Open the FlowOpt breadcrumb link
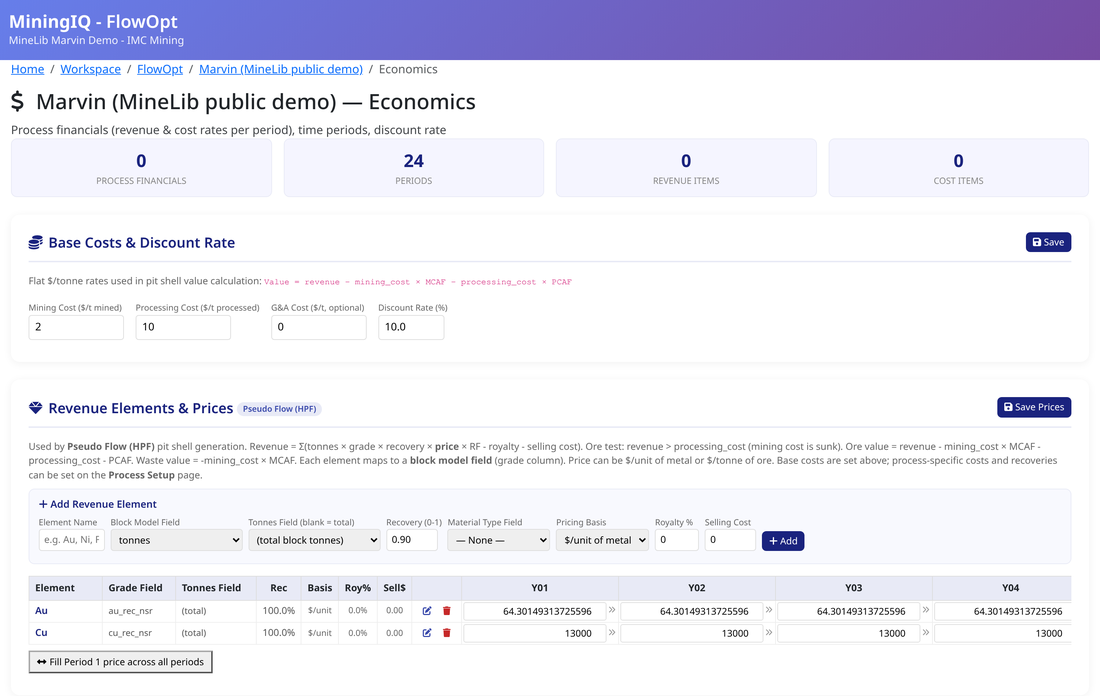 pos(160,69)
